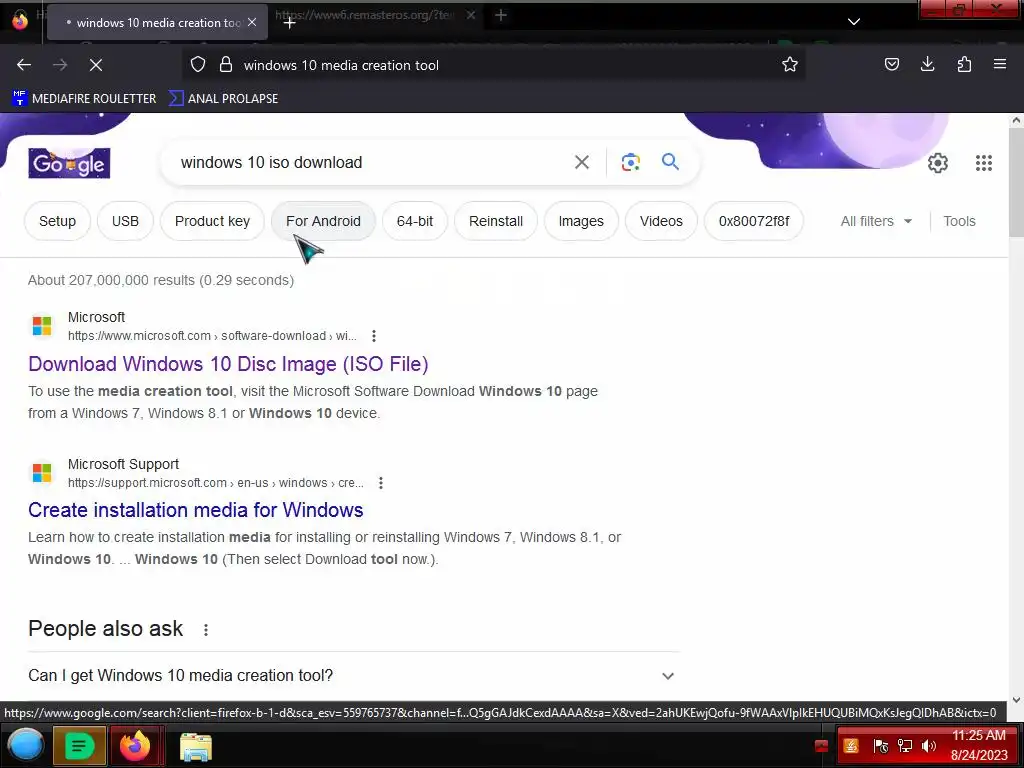Search by image with Google Lens icon

[630, 162]
